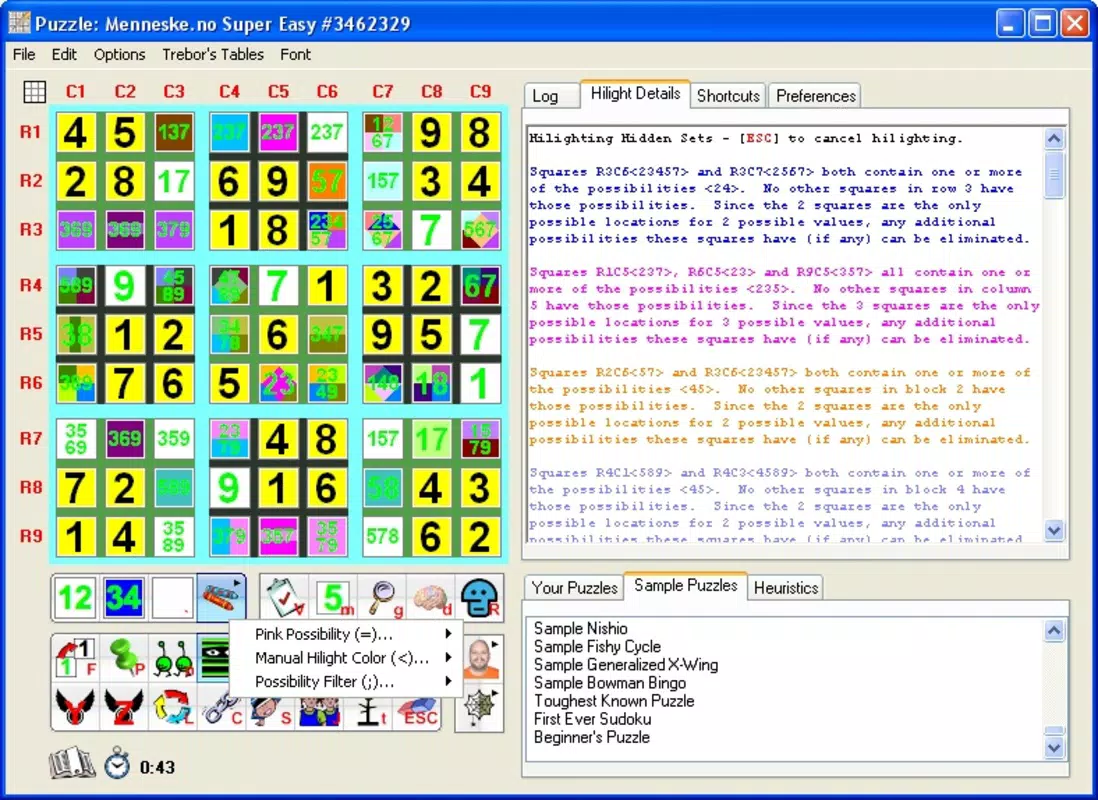Select the blue 34 possibility mode button
The height and width of the screenshot is (800, 1098).
point(123,598)
